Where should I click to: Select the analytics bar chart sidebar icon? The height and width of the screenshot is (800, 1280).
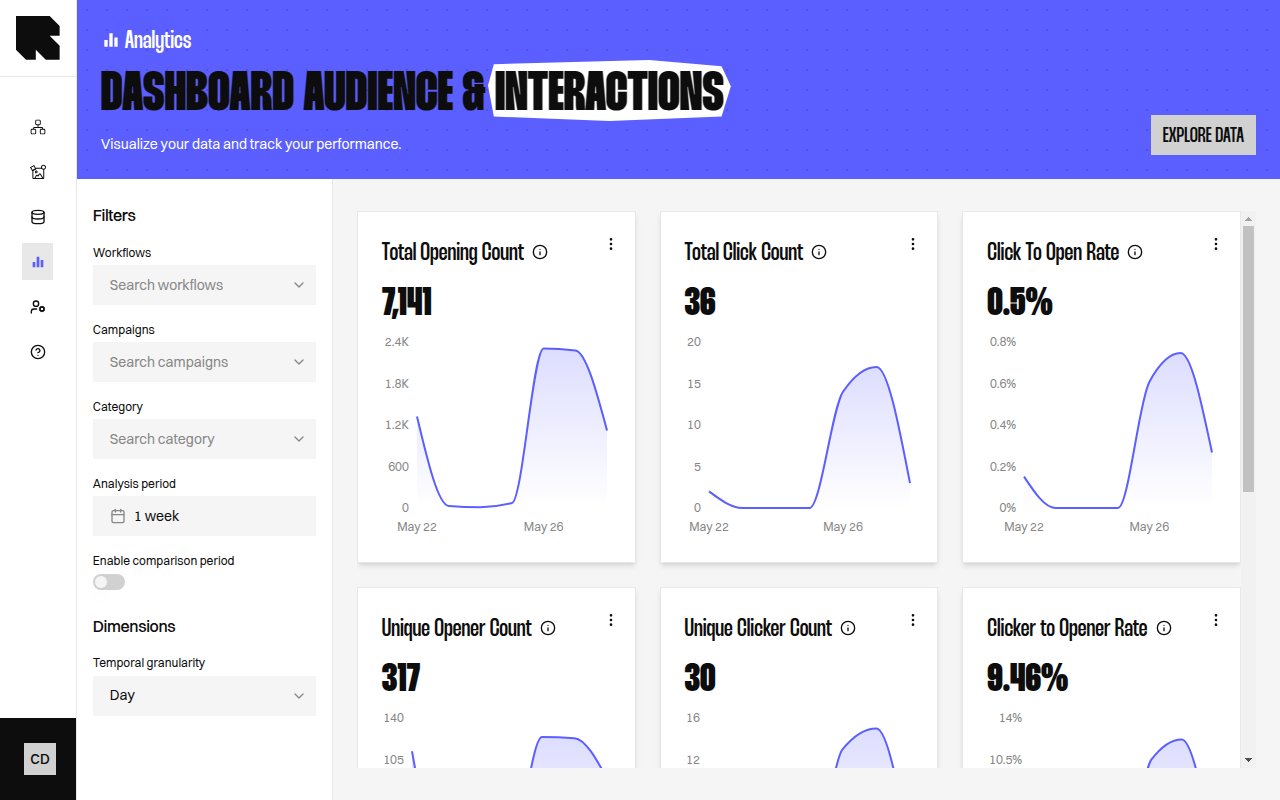(38, 261)
